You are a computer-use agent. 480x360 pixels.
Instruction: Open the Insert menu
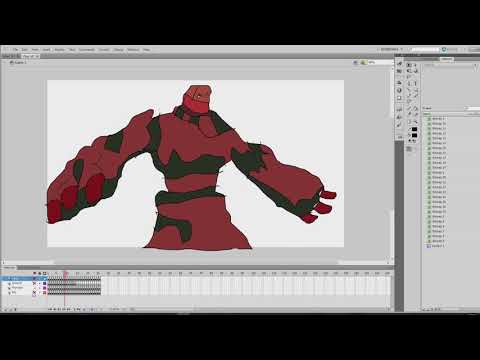click(46, 49)
